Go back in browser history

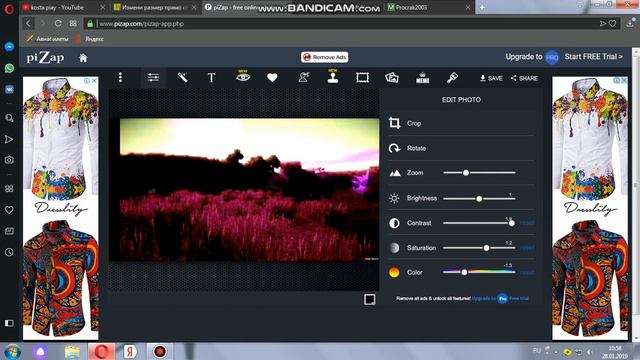pos(28,24)
